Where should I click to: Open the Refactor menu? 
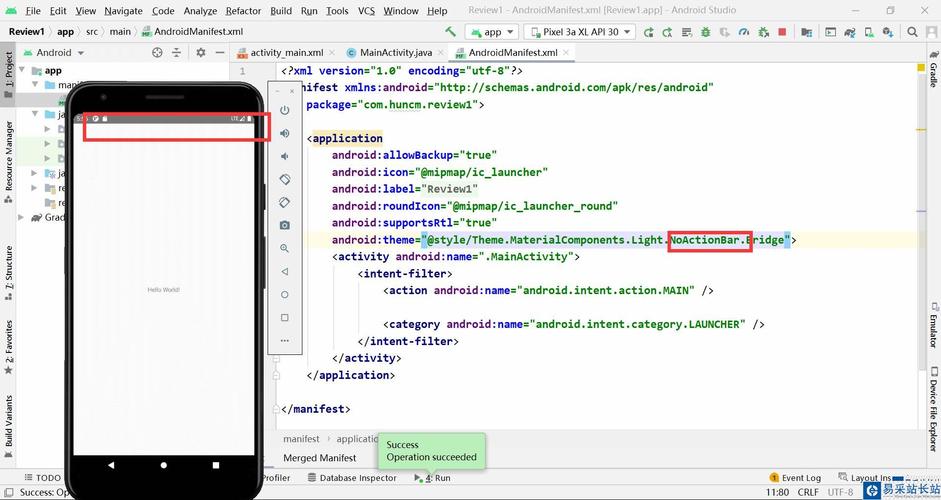coord(243,11)
